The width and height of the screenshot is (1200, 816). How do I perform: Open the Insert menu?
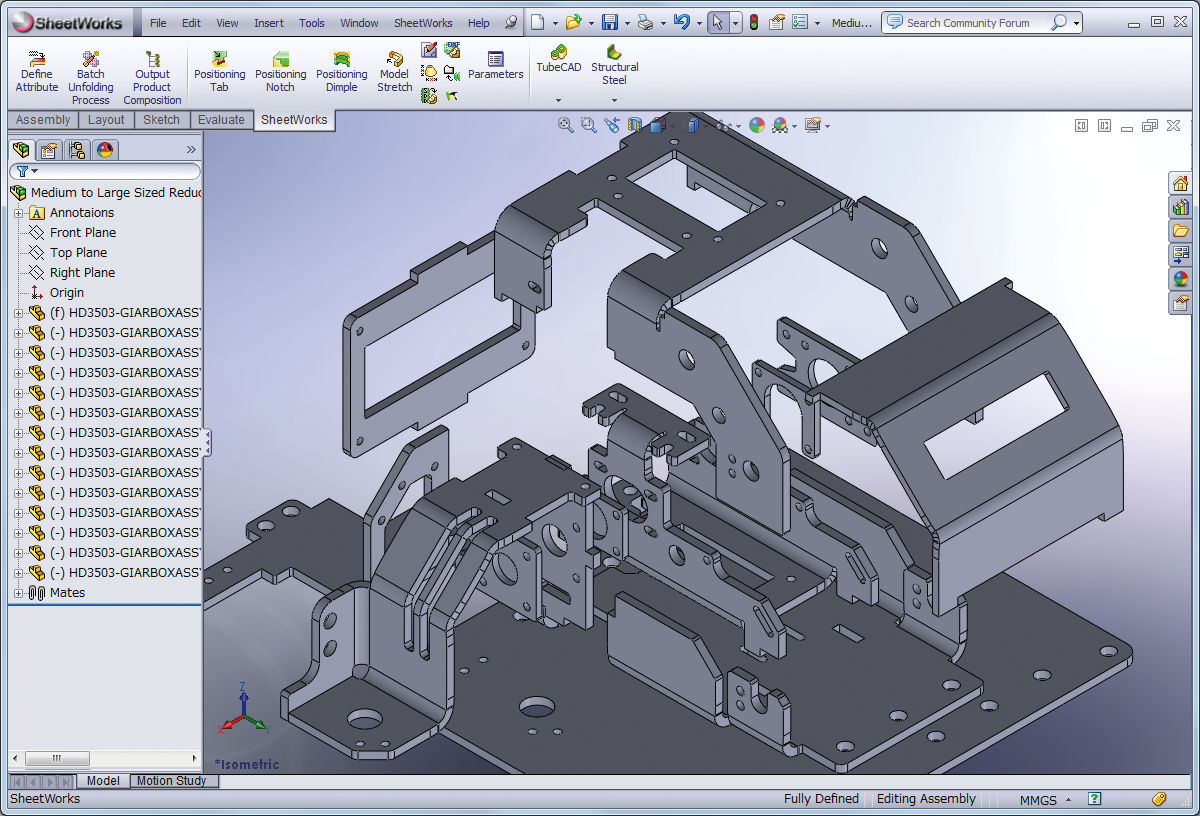[x=268, y=23]
